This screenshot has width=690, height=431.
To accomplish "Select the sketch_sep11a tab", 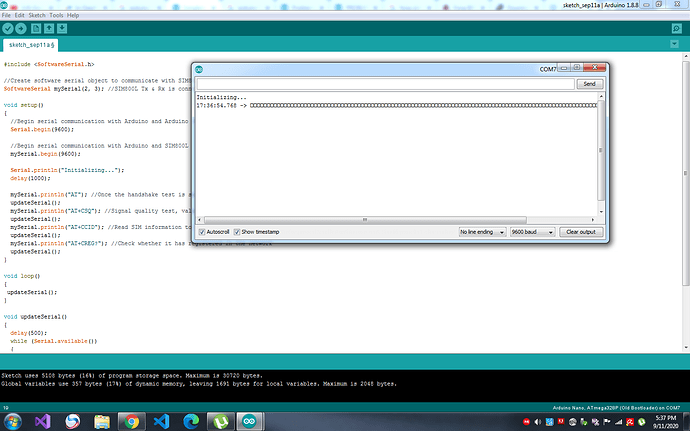I will (x=31, y=45).
